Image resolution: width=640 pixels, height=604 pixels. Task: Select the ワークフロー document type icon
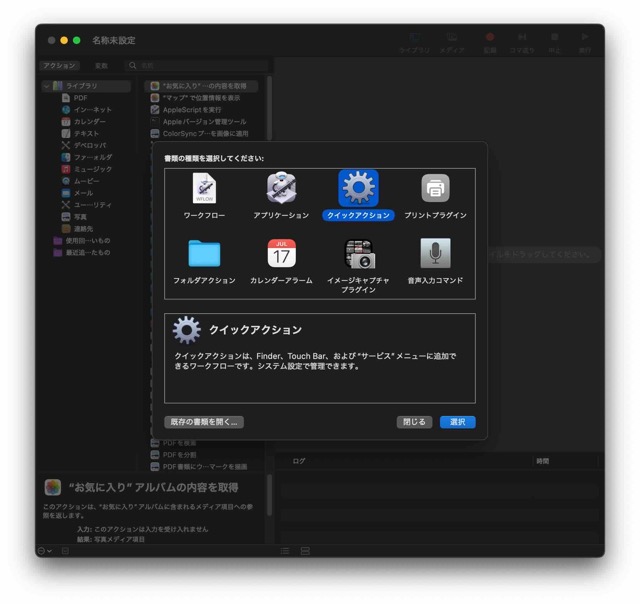click(x=204, y=189)
